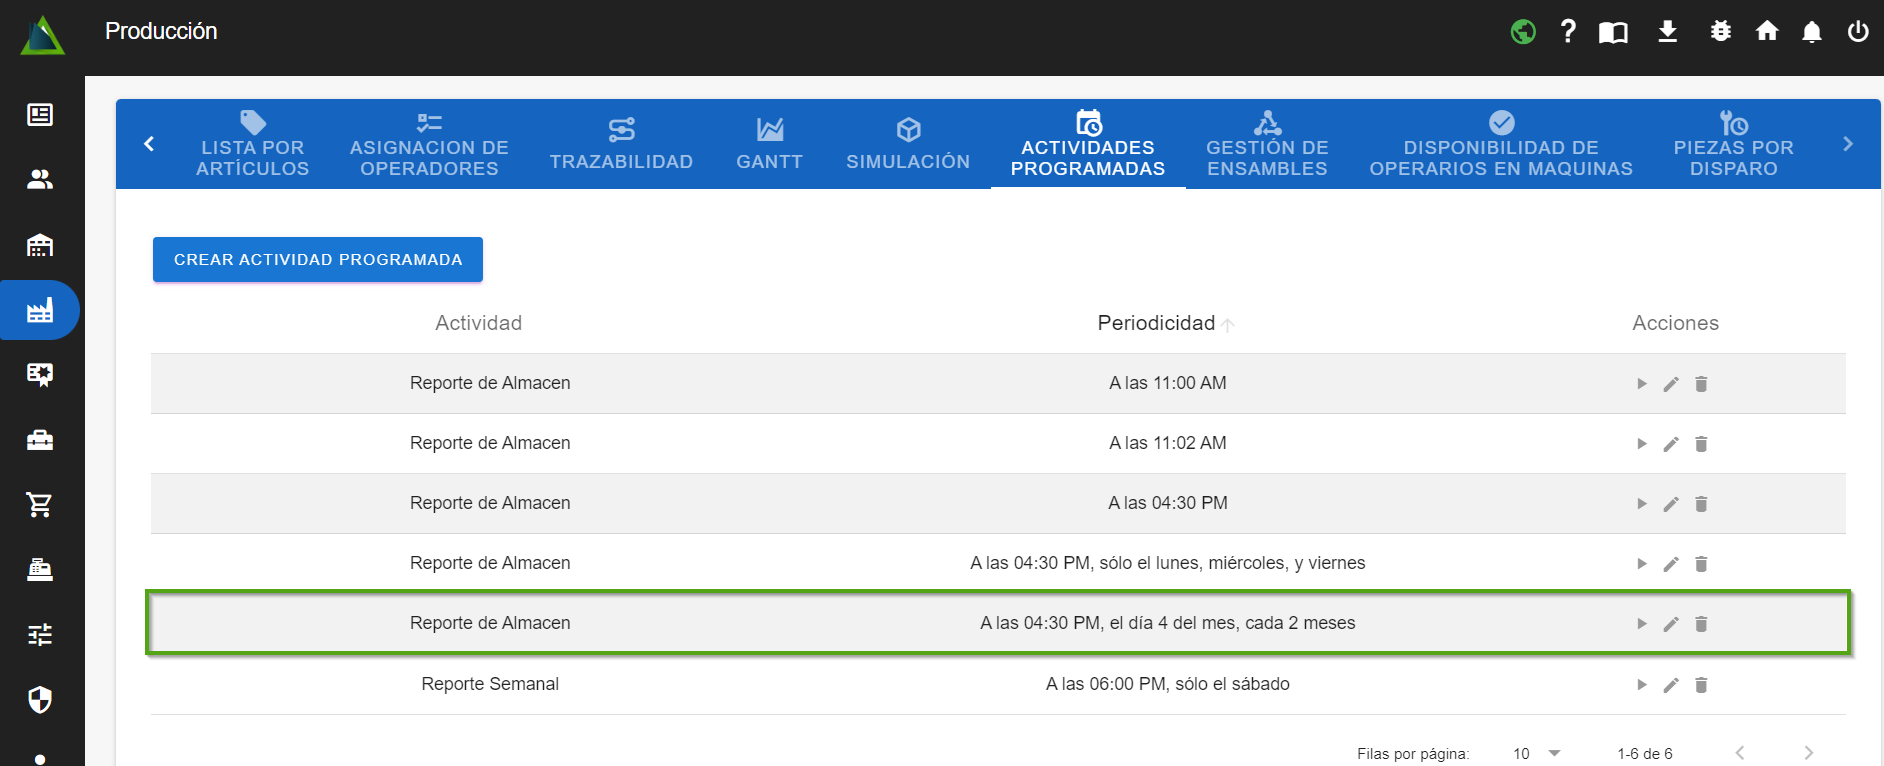Click the power logout icon
1884x766 pixels.
pos(1857,32)
